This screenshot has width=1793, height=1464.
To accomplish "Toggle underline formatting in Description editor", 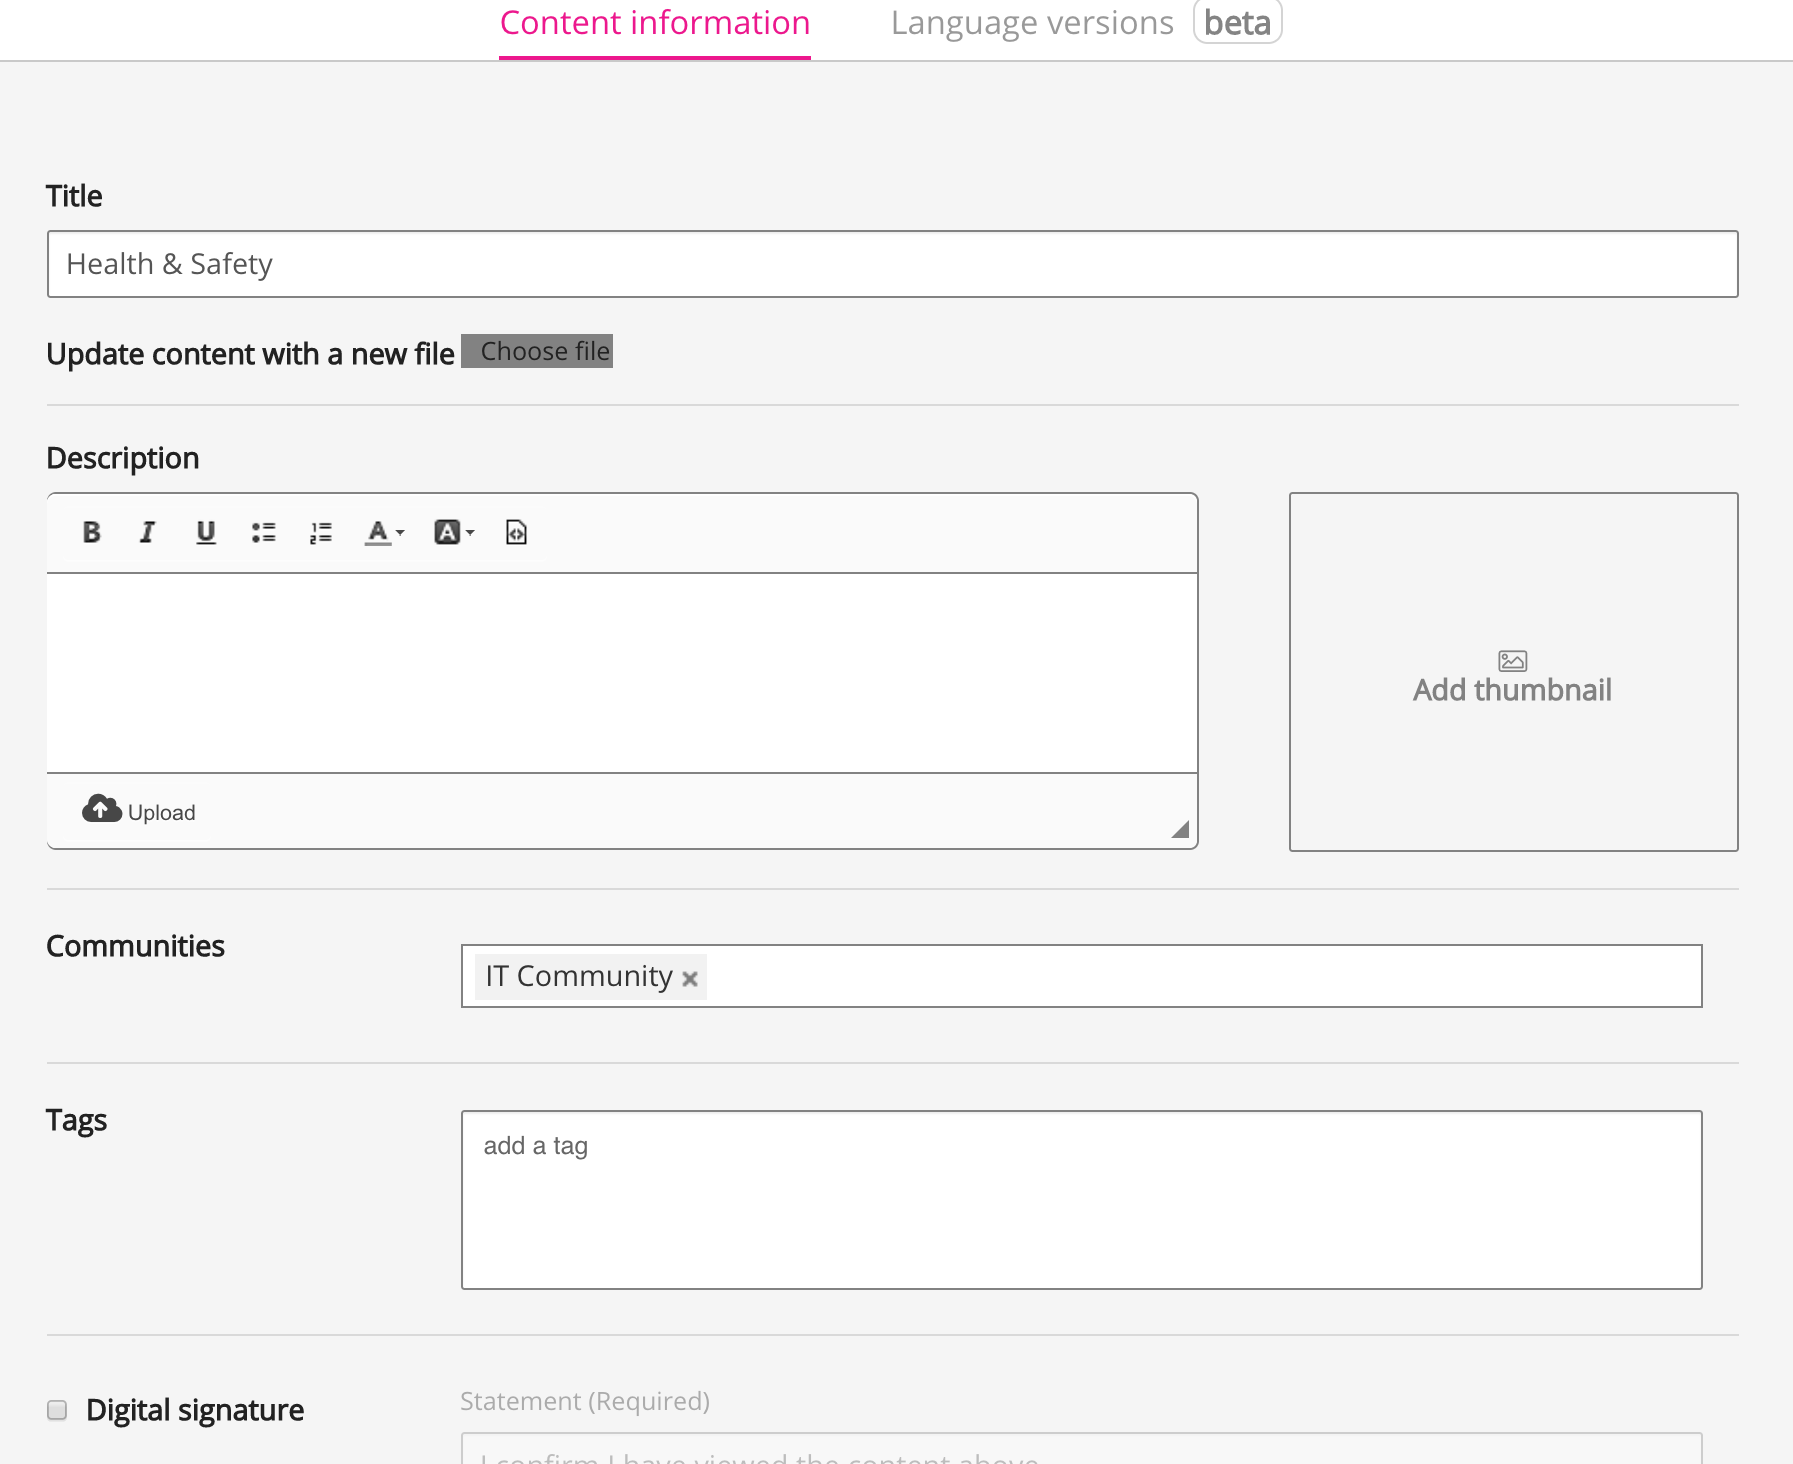I will tap(206, 532).
